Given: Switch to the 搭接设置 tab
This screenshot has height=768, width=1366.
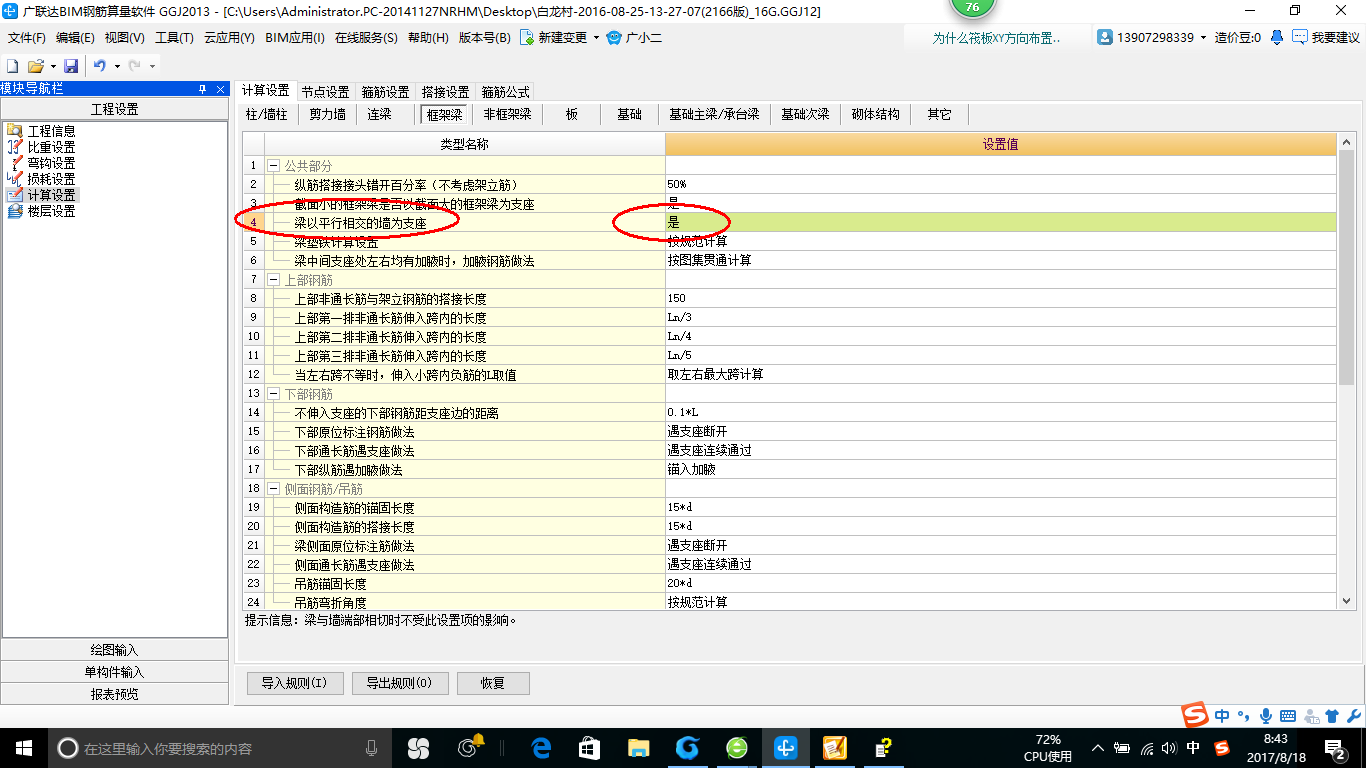Looking at the screenshot, I should point(445,91).
